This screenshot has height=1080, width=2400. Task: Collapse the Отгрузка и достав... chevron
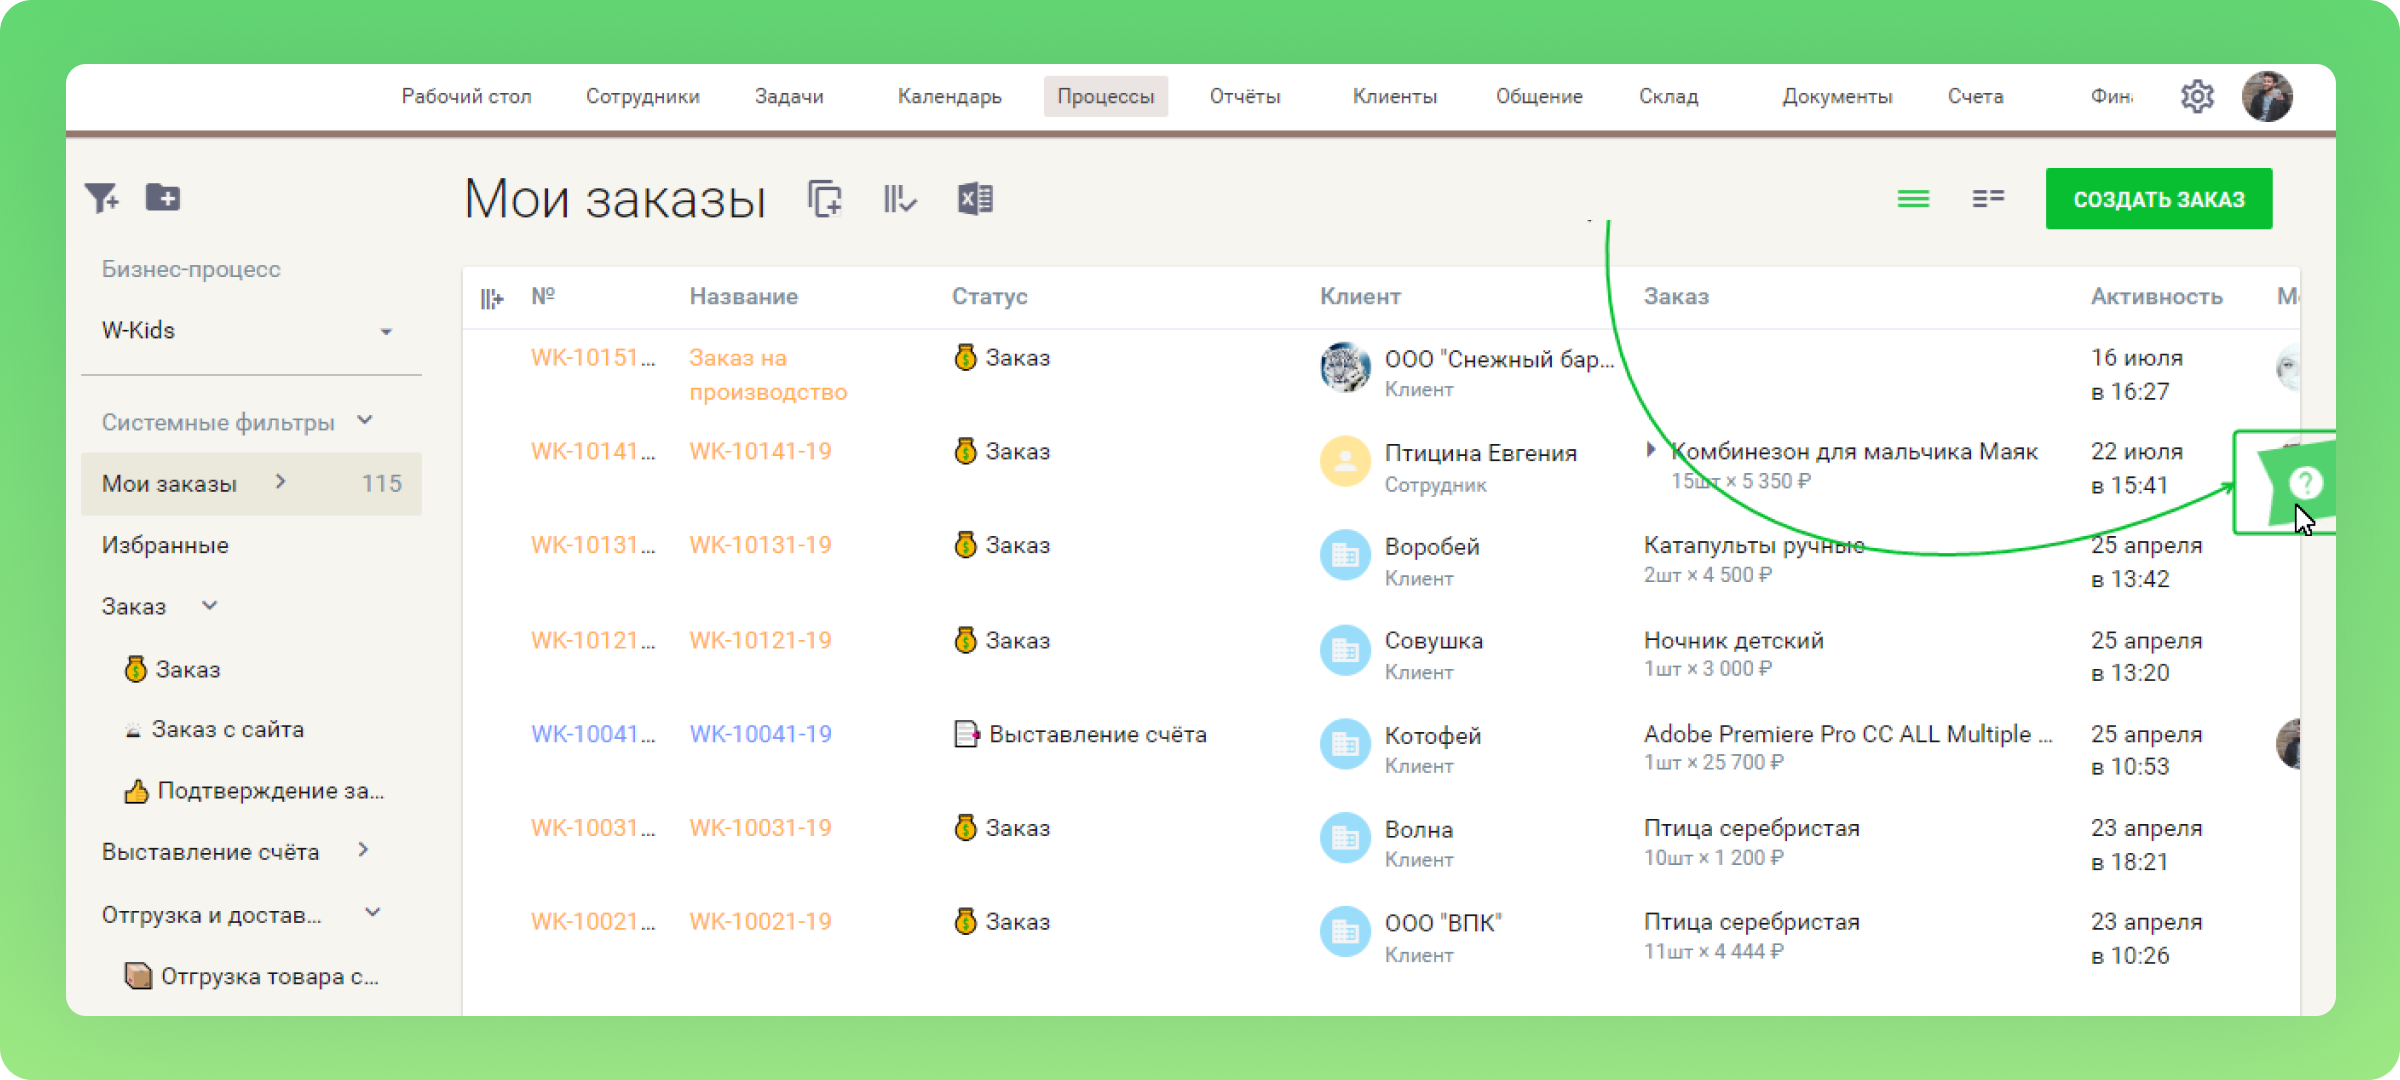(x=373, y=912)
